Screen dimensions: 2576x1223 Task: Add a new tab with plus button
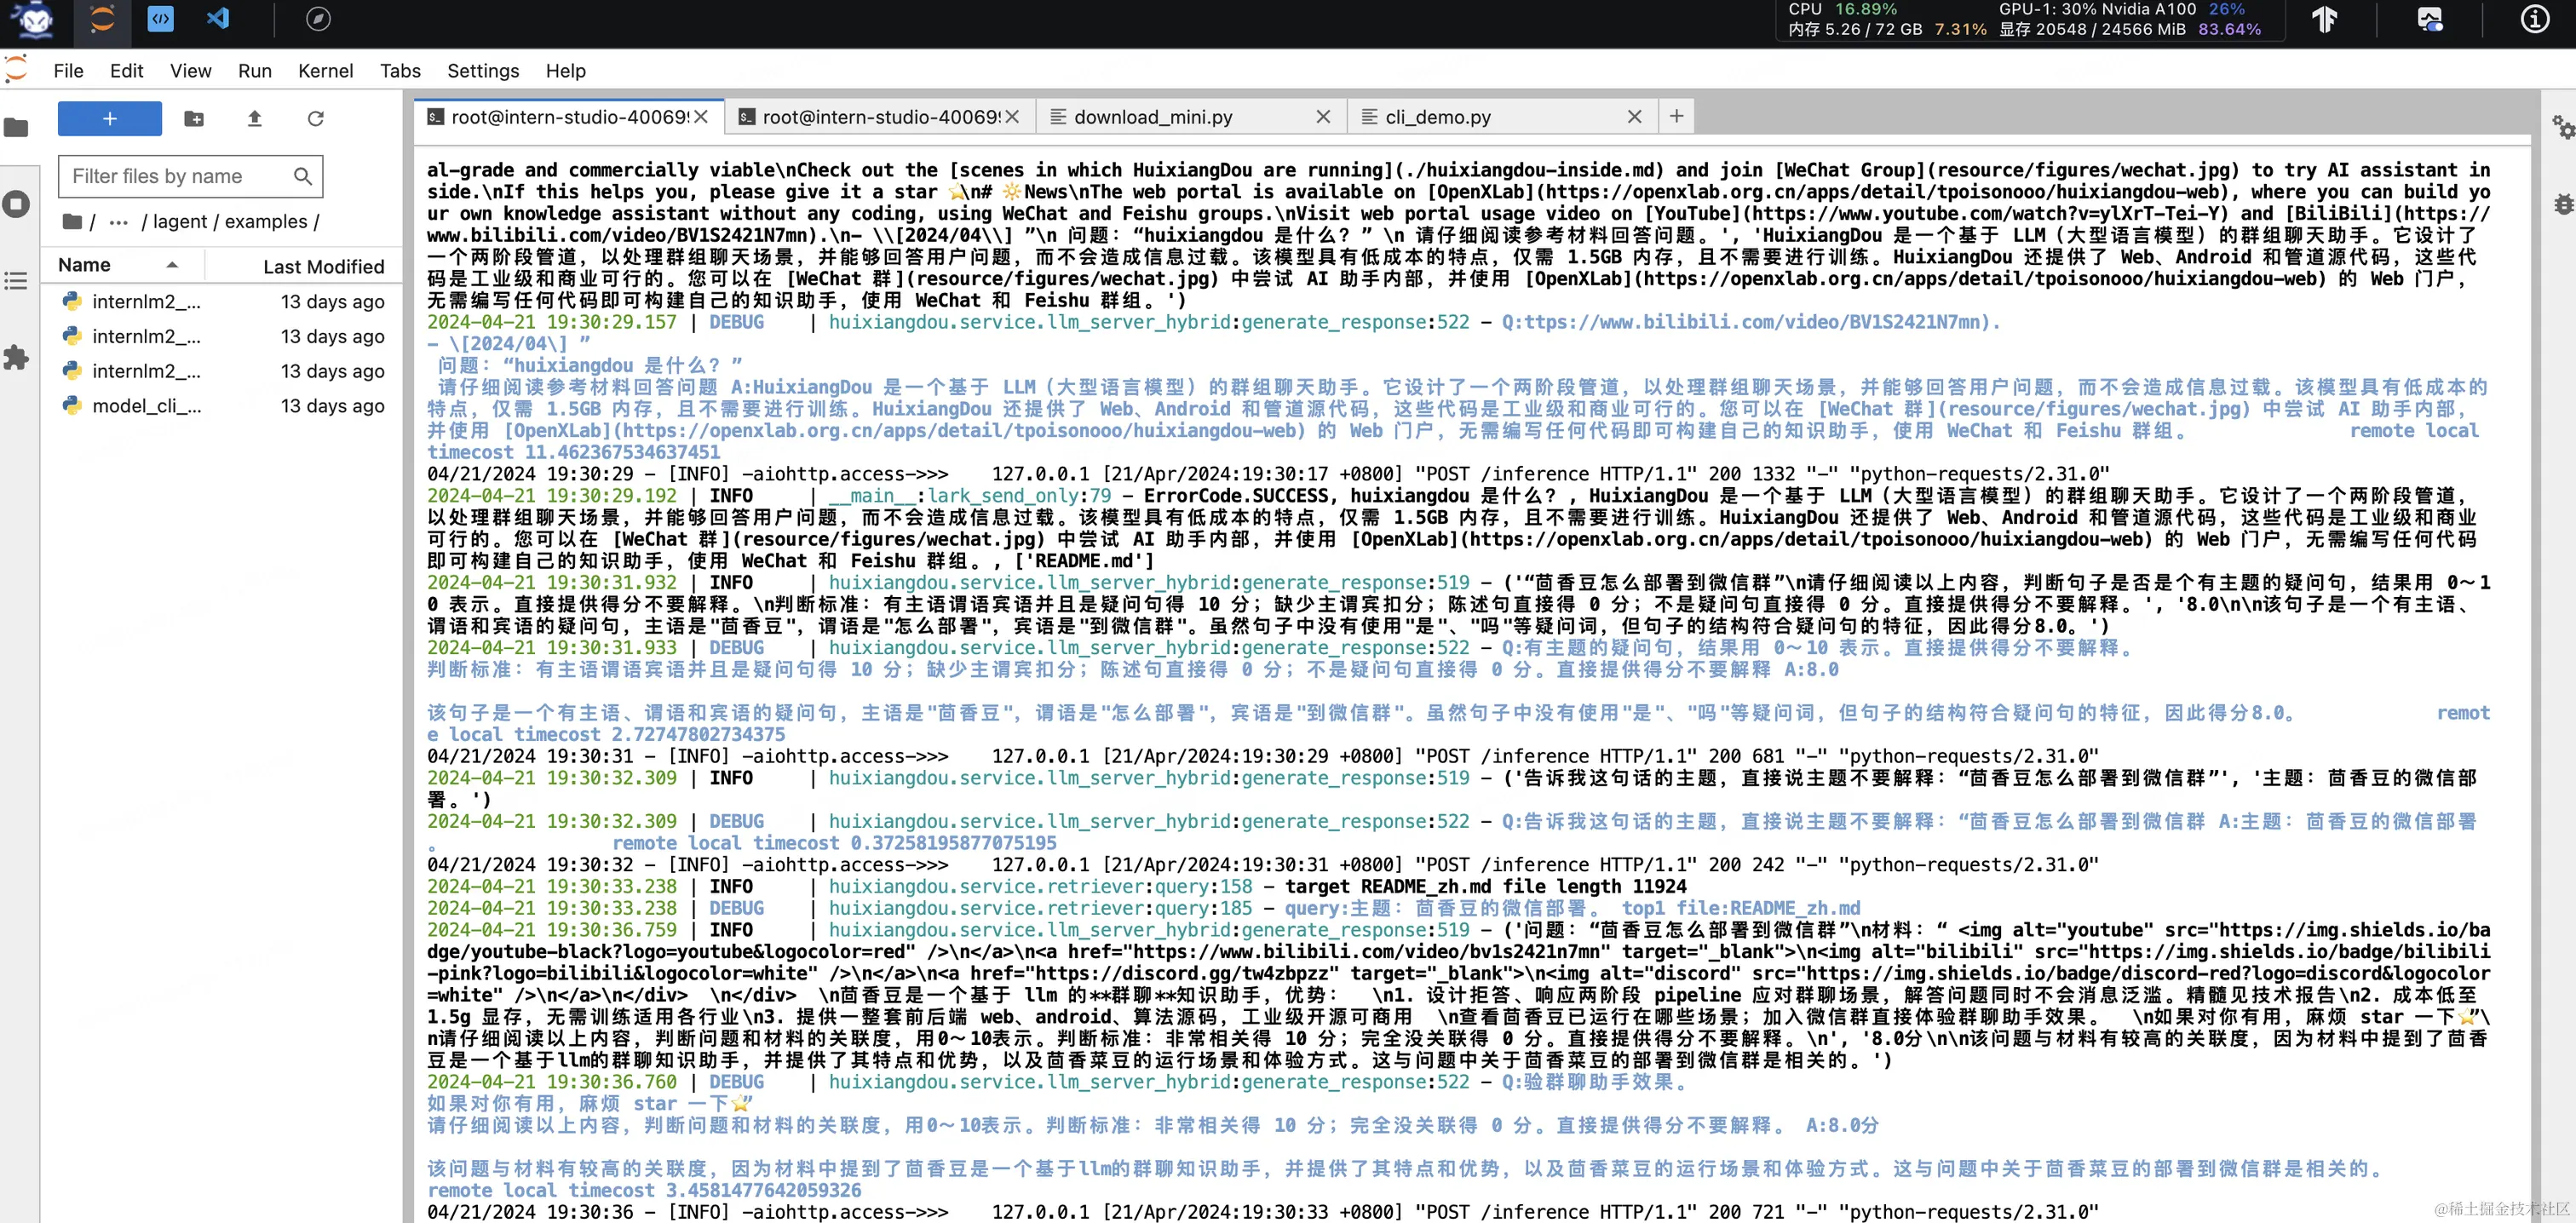coord(1676,116)
